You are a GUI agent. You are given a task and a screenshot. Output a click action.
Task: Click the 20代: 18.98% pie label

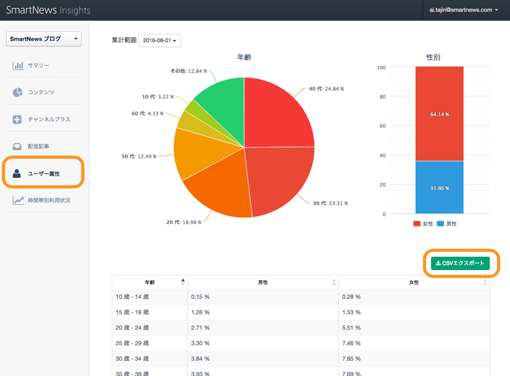(x=184, y=222)
